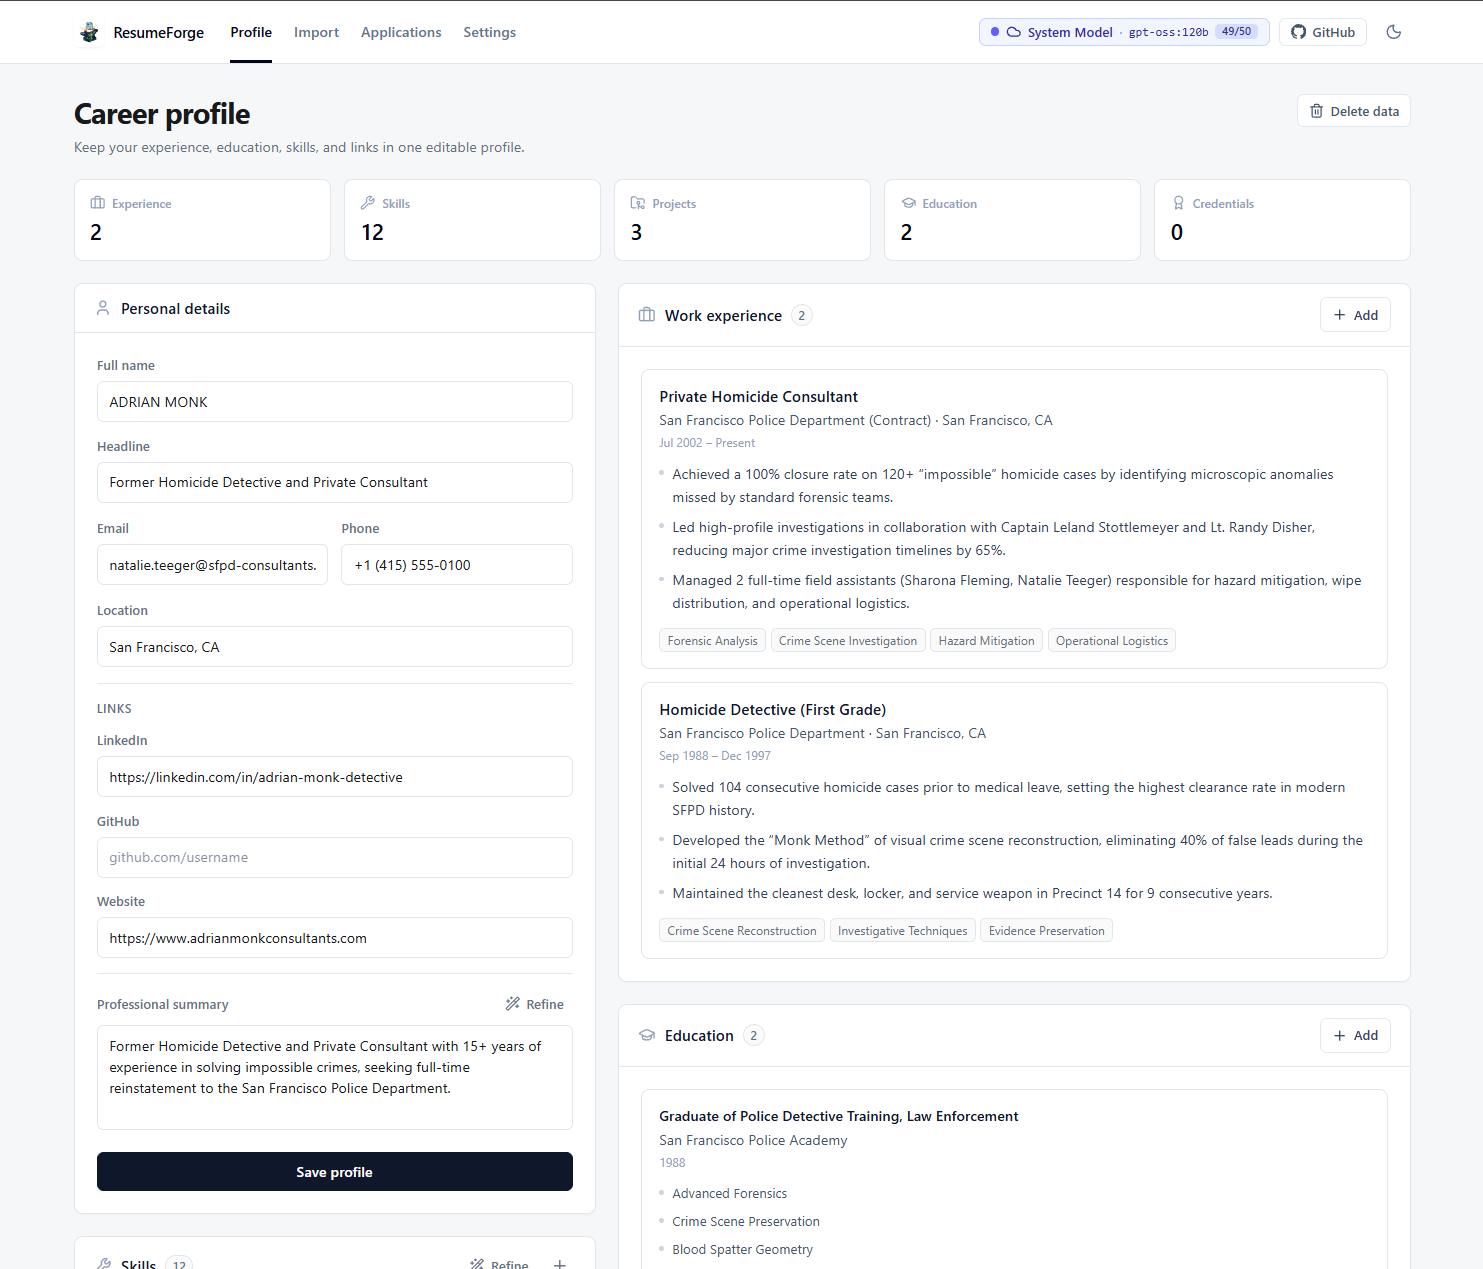Click the Location input field
1483x1269 pixels.
[x=335, y=647]
